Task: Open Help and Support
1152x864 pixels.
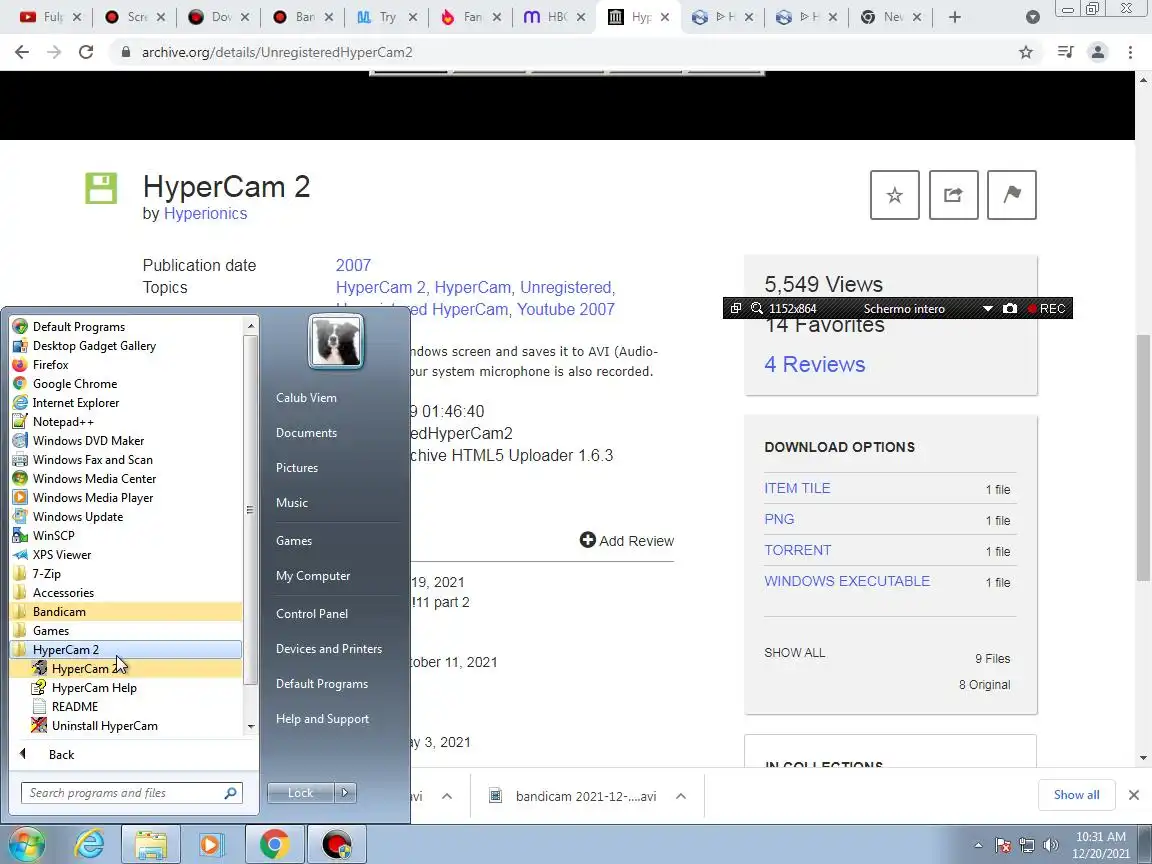Action: click(323, 719)
